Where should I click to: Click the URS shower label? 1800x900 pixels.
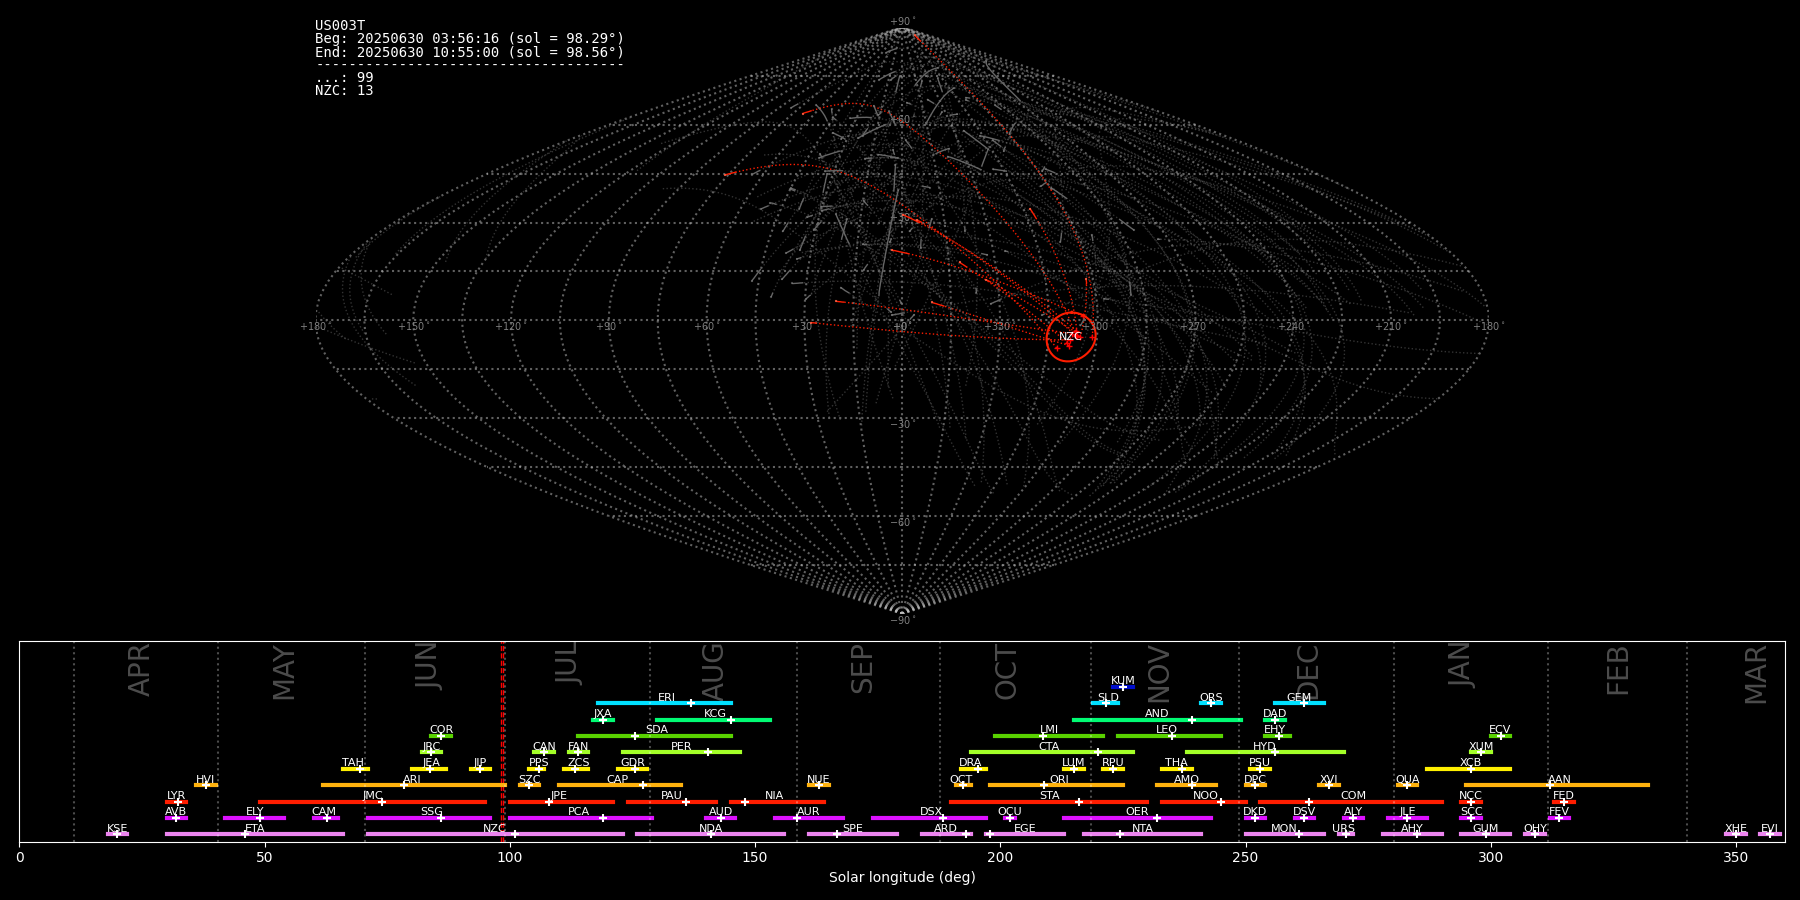click(x=1343, y=829)
